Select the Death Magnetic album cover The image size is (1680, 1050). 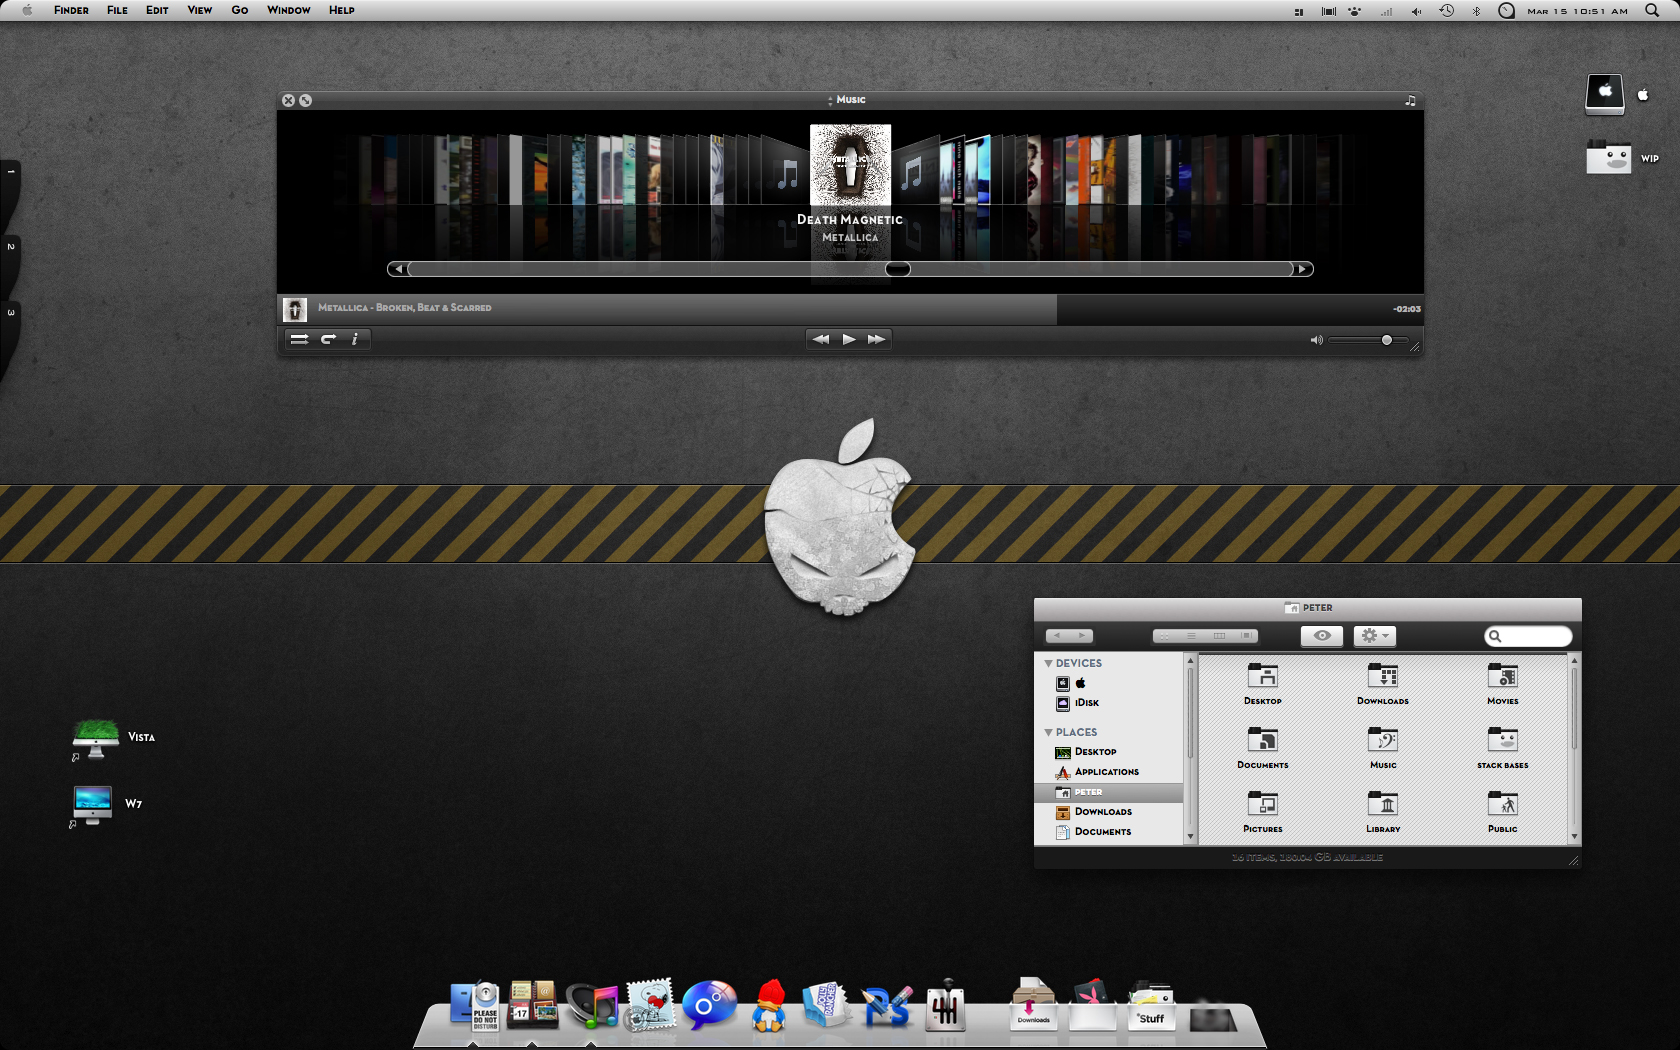[x=850, y=165]
